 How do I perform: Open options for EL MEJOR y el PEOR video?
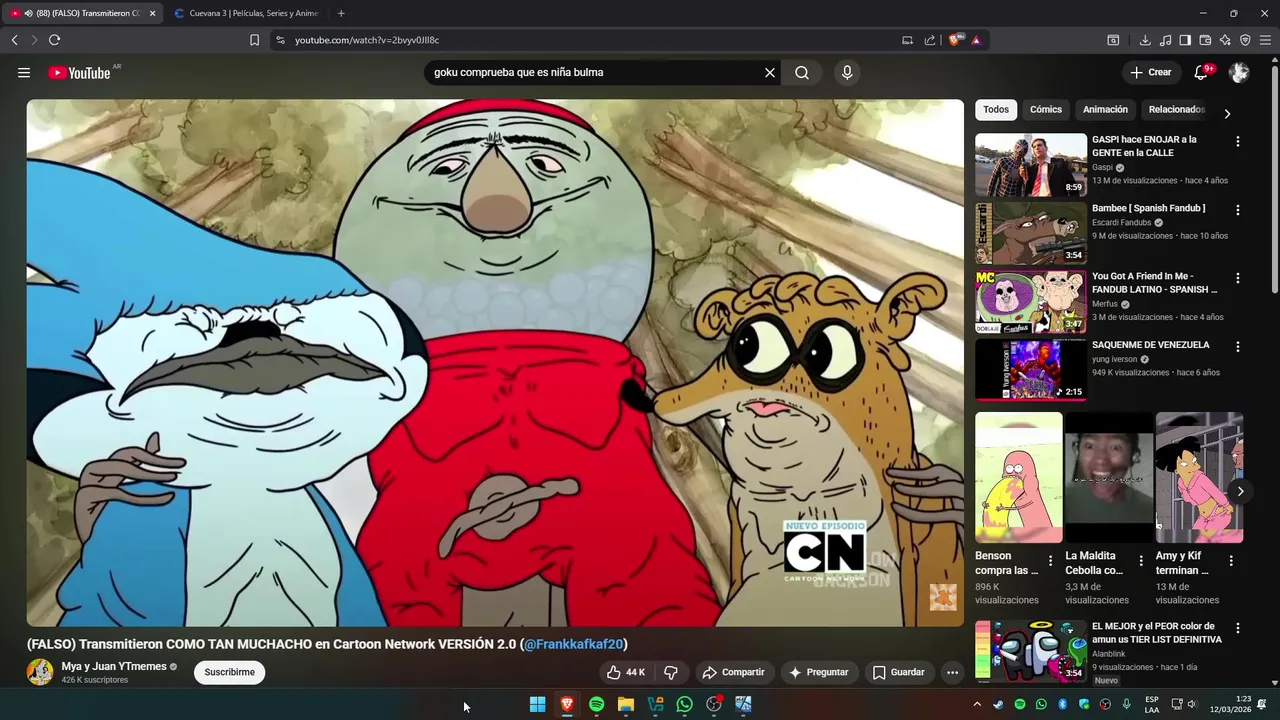1238,629
